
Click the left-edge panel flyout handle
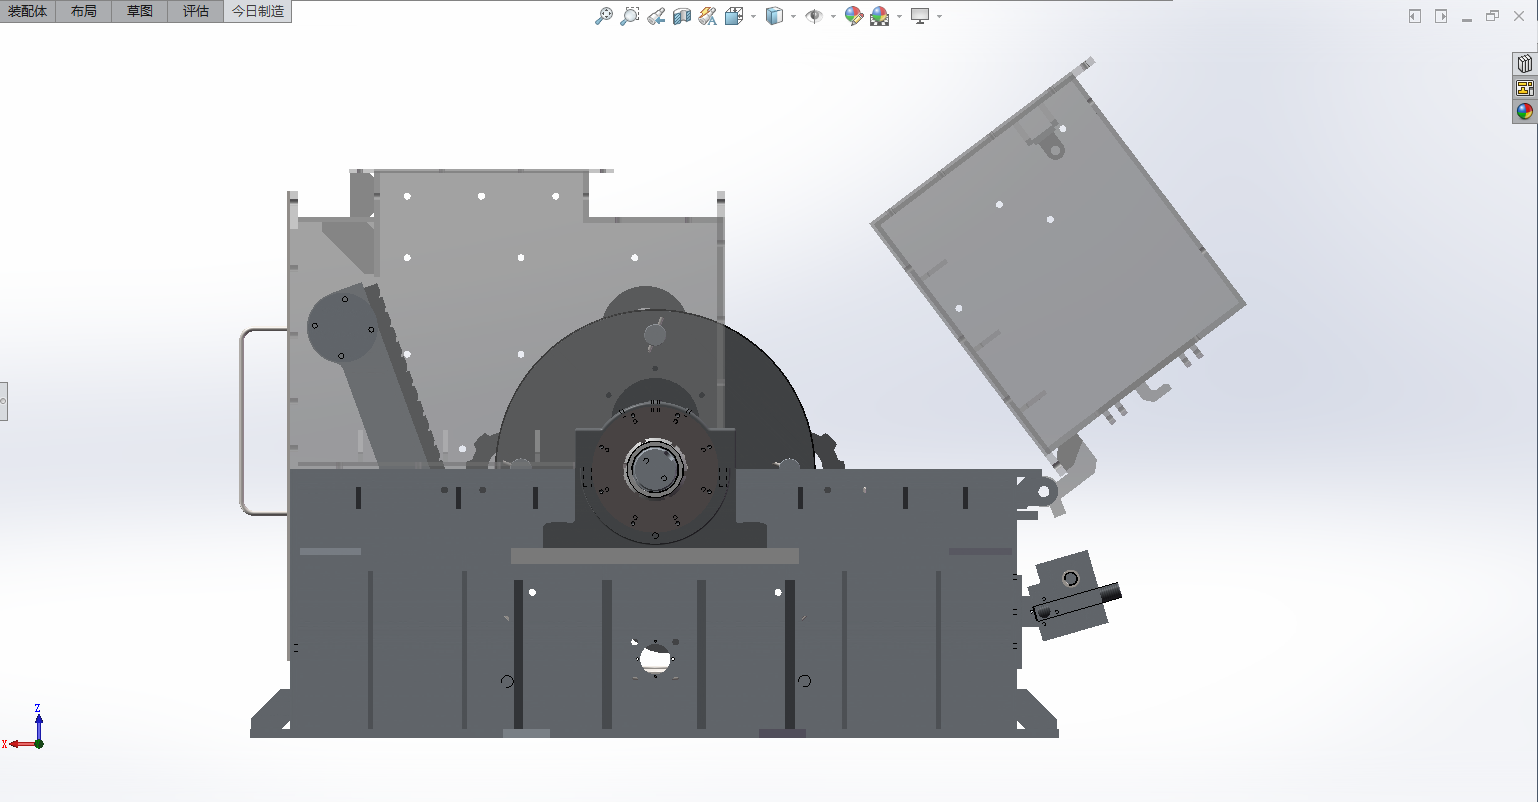4,401
